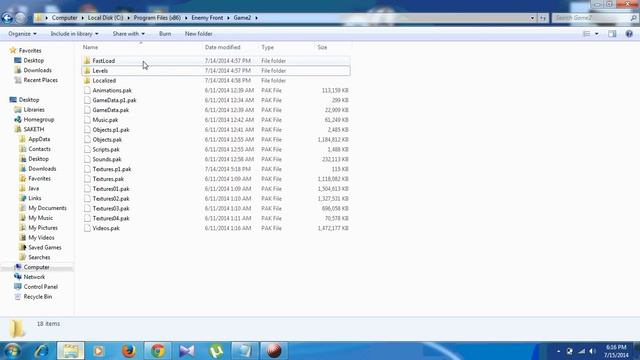640x360 pixels.
Task: Select the Textures04.pak file
Action: pyautogui.click(x=216, y=218)
